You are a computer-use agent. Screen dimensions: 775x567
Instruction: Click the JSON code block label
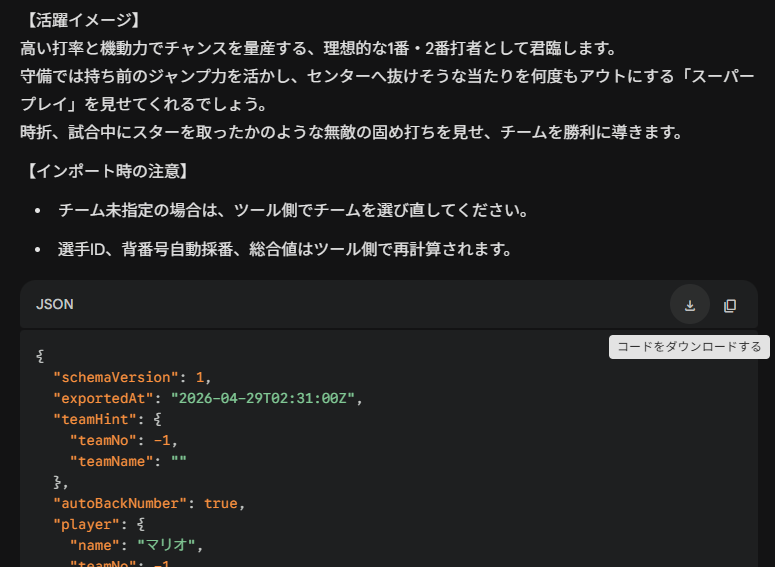(55, 305)
